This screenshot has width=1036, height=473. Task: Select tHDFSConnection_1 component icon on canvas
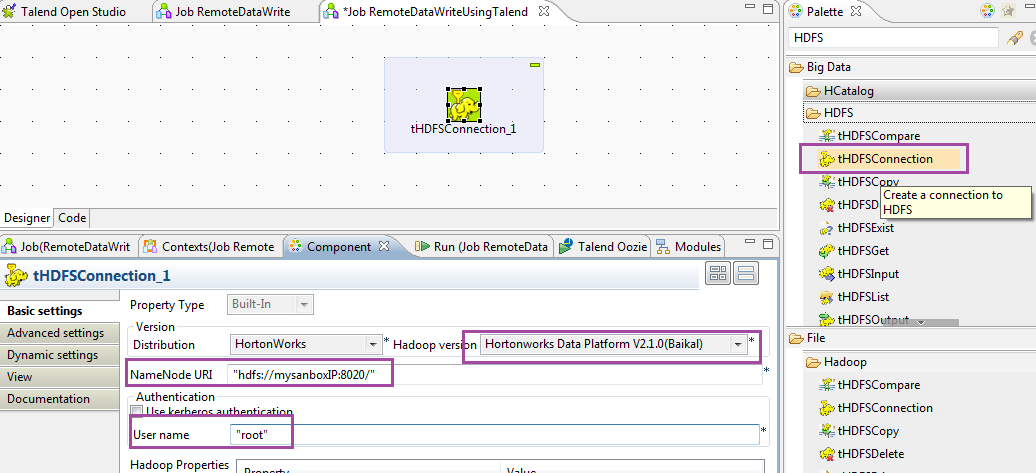(463, 104)
